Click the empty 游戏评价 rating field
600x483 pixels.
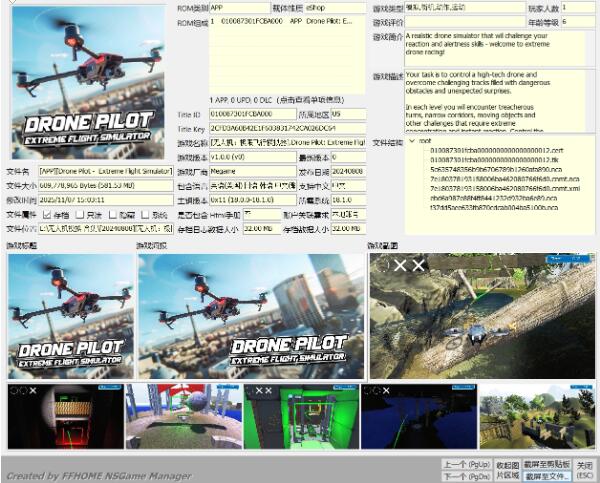(465, 22)
